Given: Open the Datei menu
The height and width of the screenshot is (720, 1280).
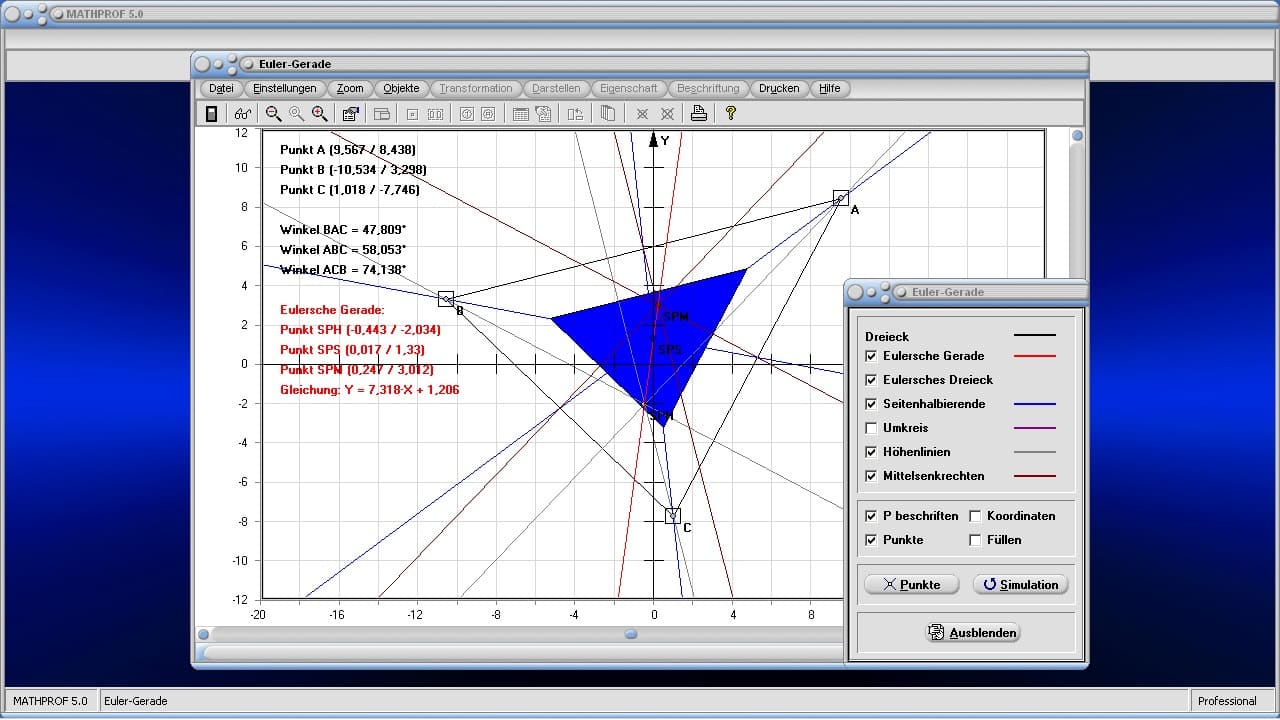Looking at the screenshot, I should 221,88.
